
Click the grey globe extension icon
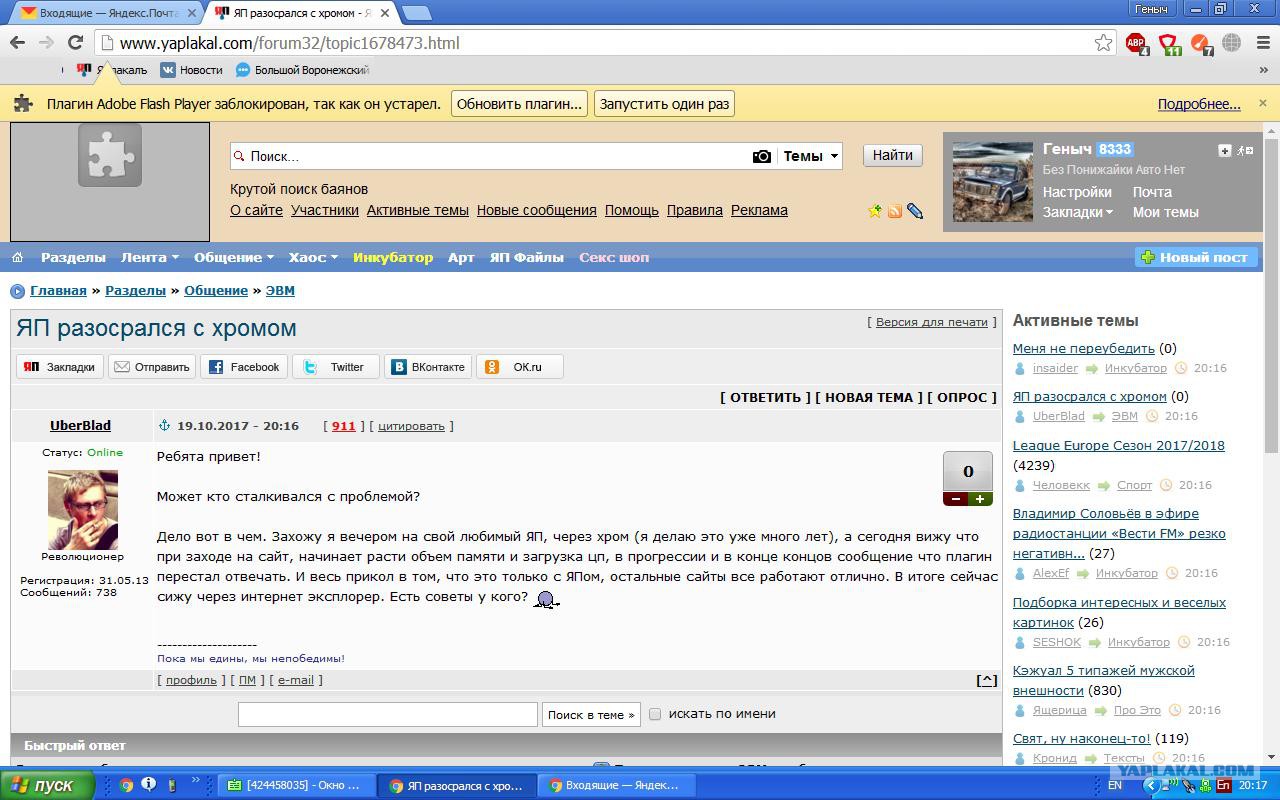point(1232,42)
